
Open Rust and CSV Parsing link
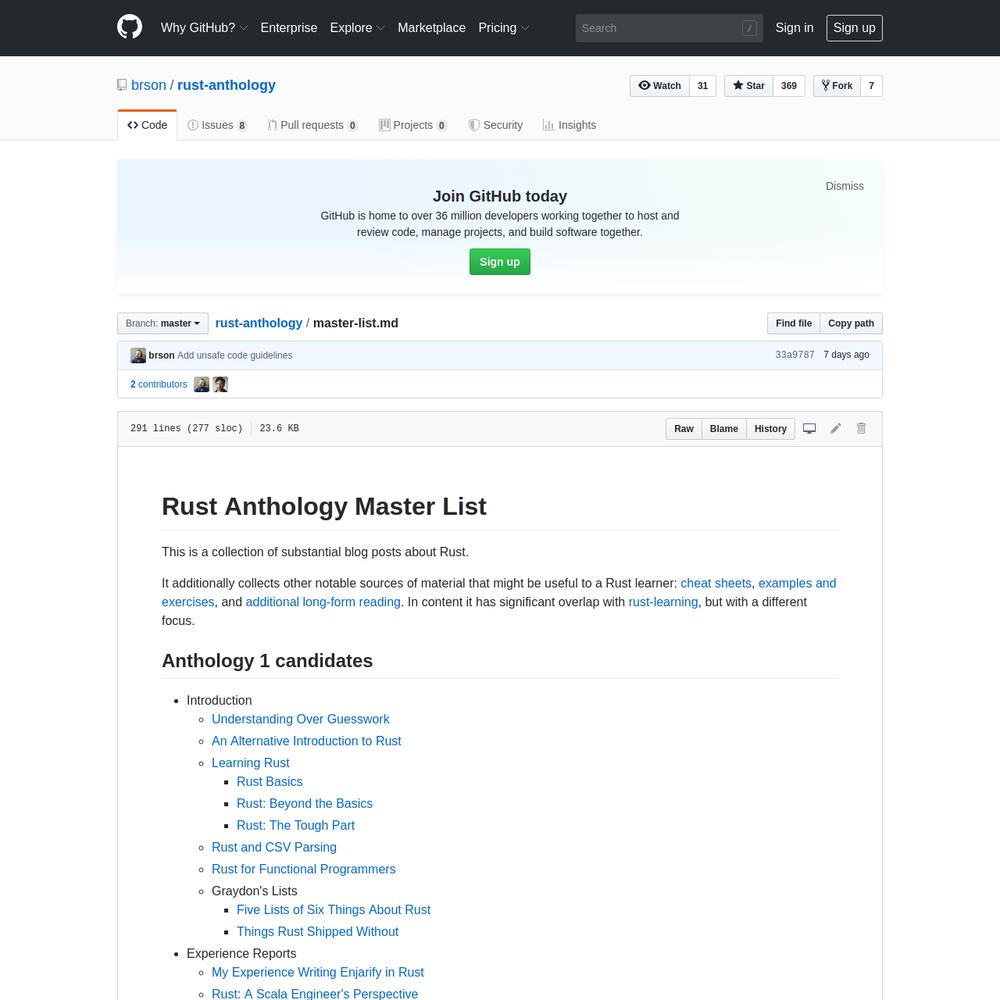tap(274, 847)
